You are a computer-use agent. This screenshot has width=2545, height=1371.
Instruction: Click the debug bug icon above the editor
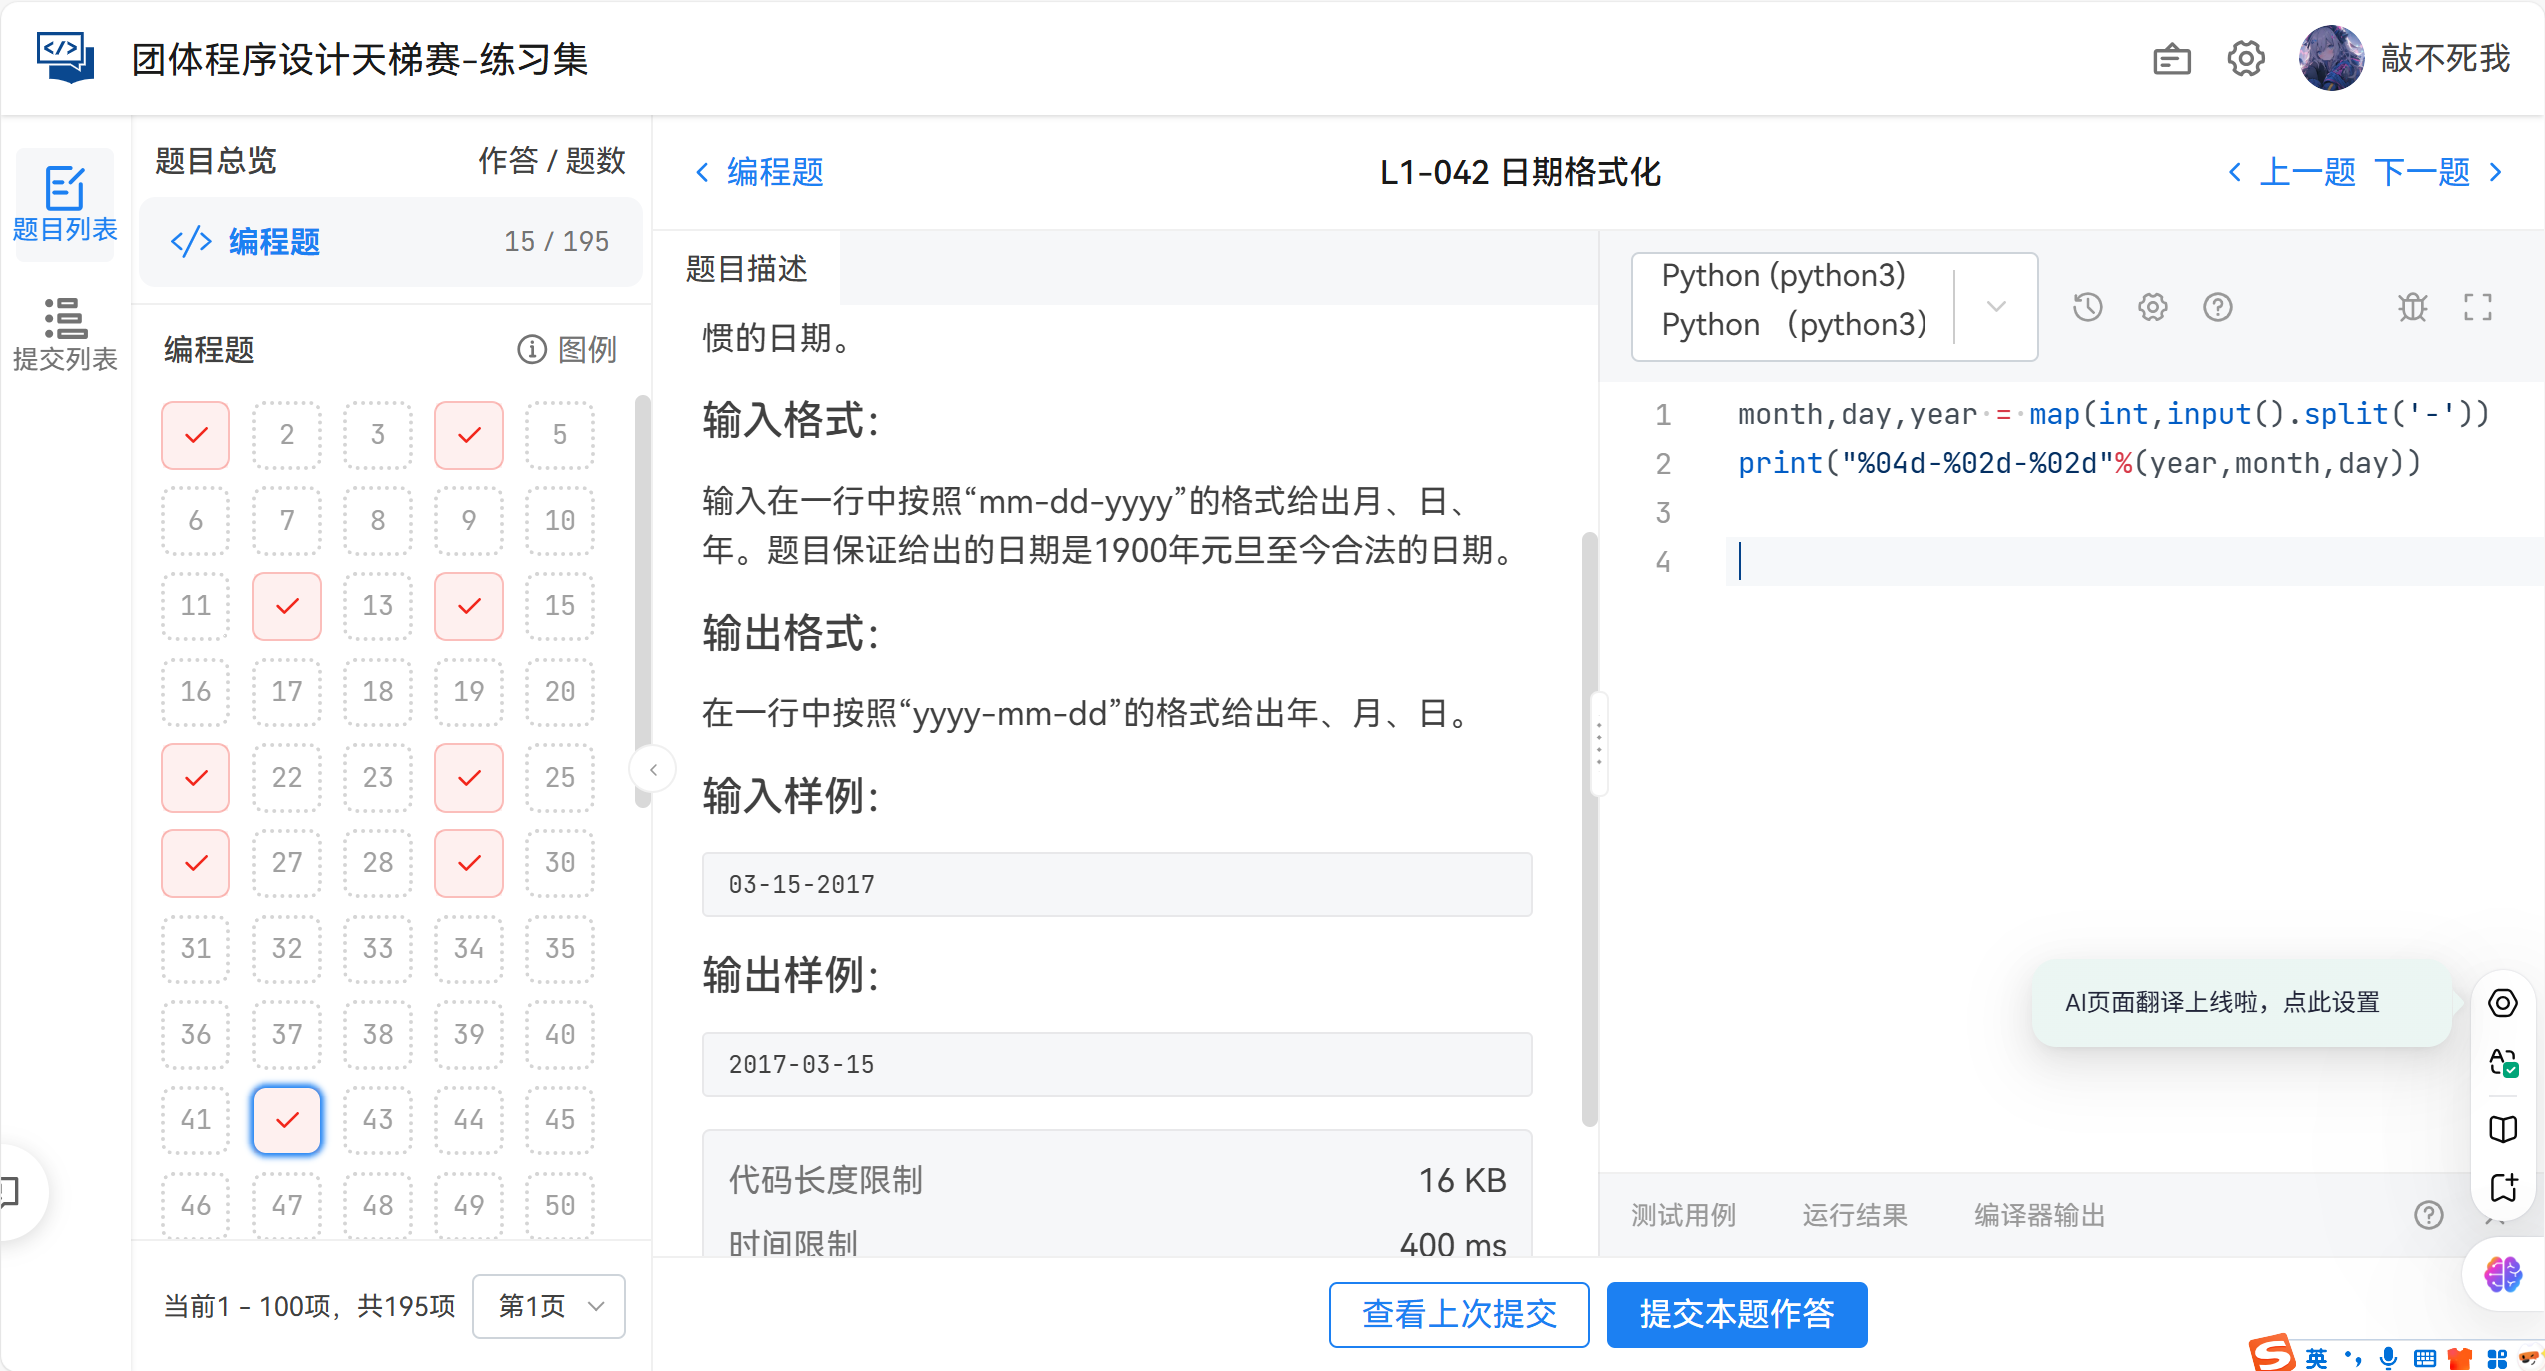click(x=2413, y=307)
